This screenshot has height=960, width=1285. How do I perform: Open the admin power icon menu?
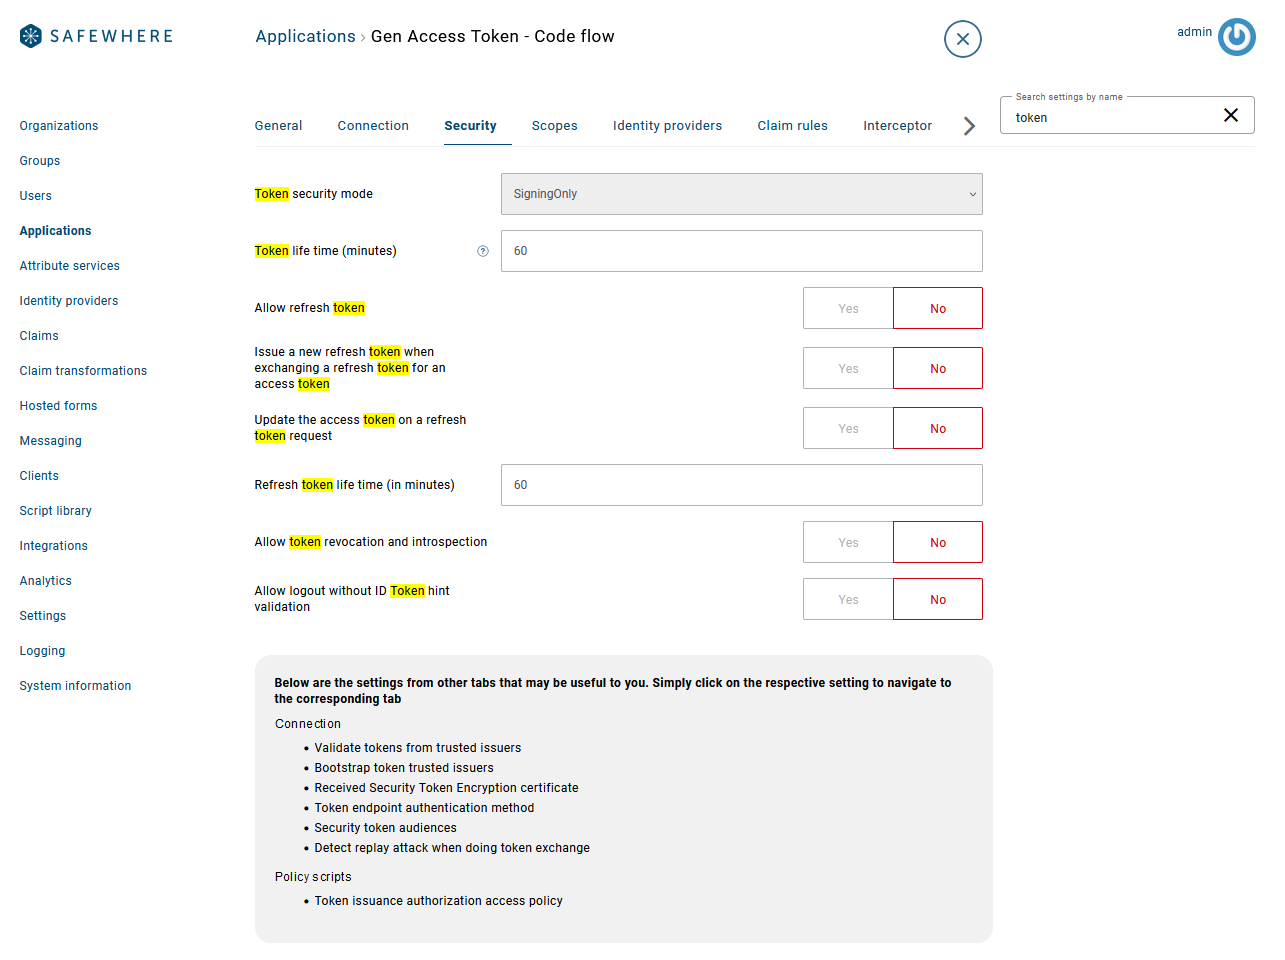point(1236,37)
